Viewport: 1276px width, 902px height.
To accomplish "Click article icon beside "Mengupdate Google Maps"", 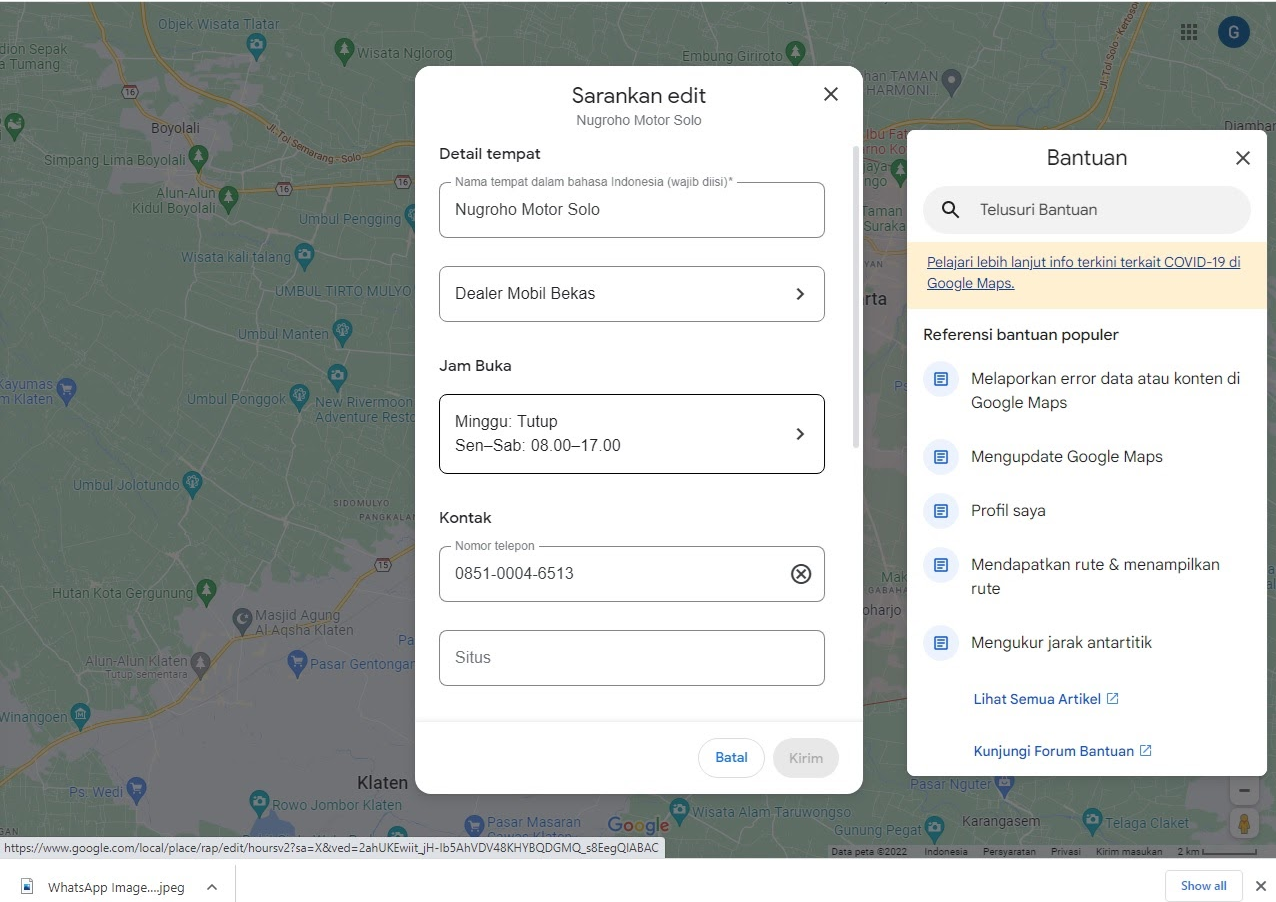I will point(940,456).
